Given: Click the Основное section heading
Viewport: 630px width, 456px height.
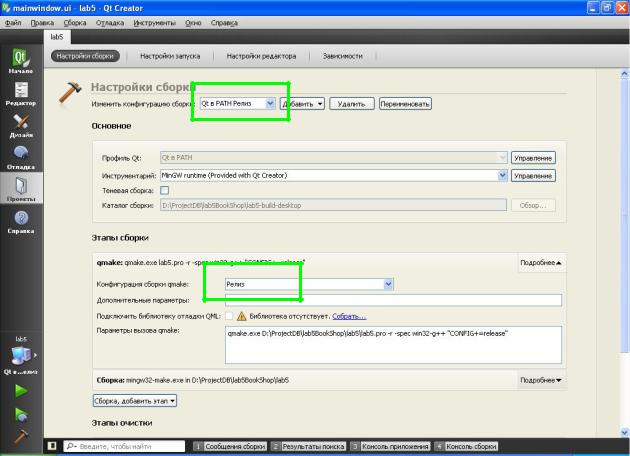Looking at the screenshot, I should point(111,126).
